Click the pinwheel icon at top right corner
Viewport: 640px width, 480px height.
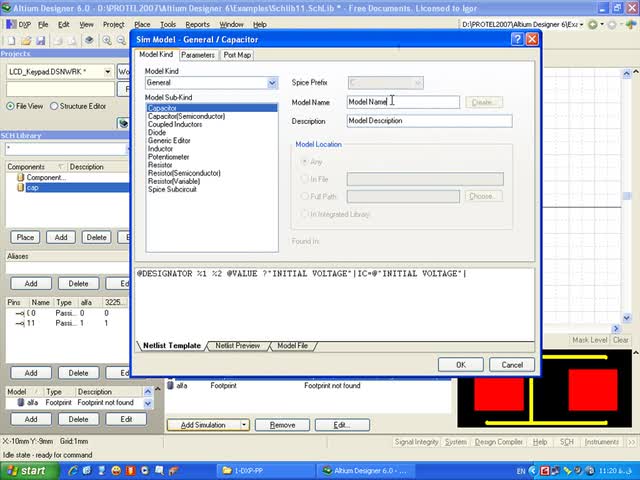coord(631,24)
